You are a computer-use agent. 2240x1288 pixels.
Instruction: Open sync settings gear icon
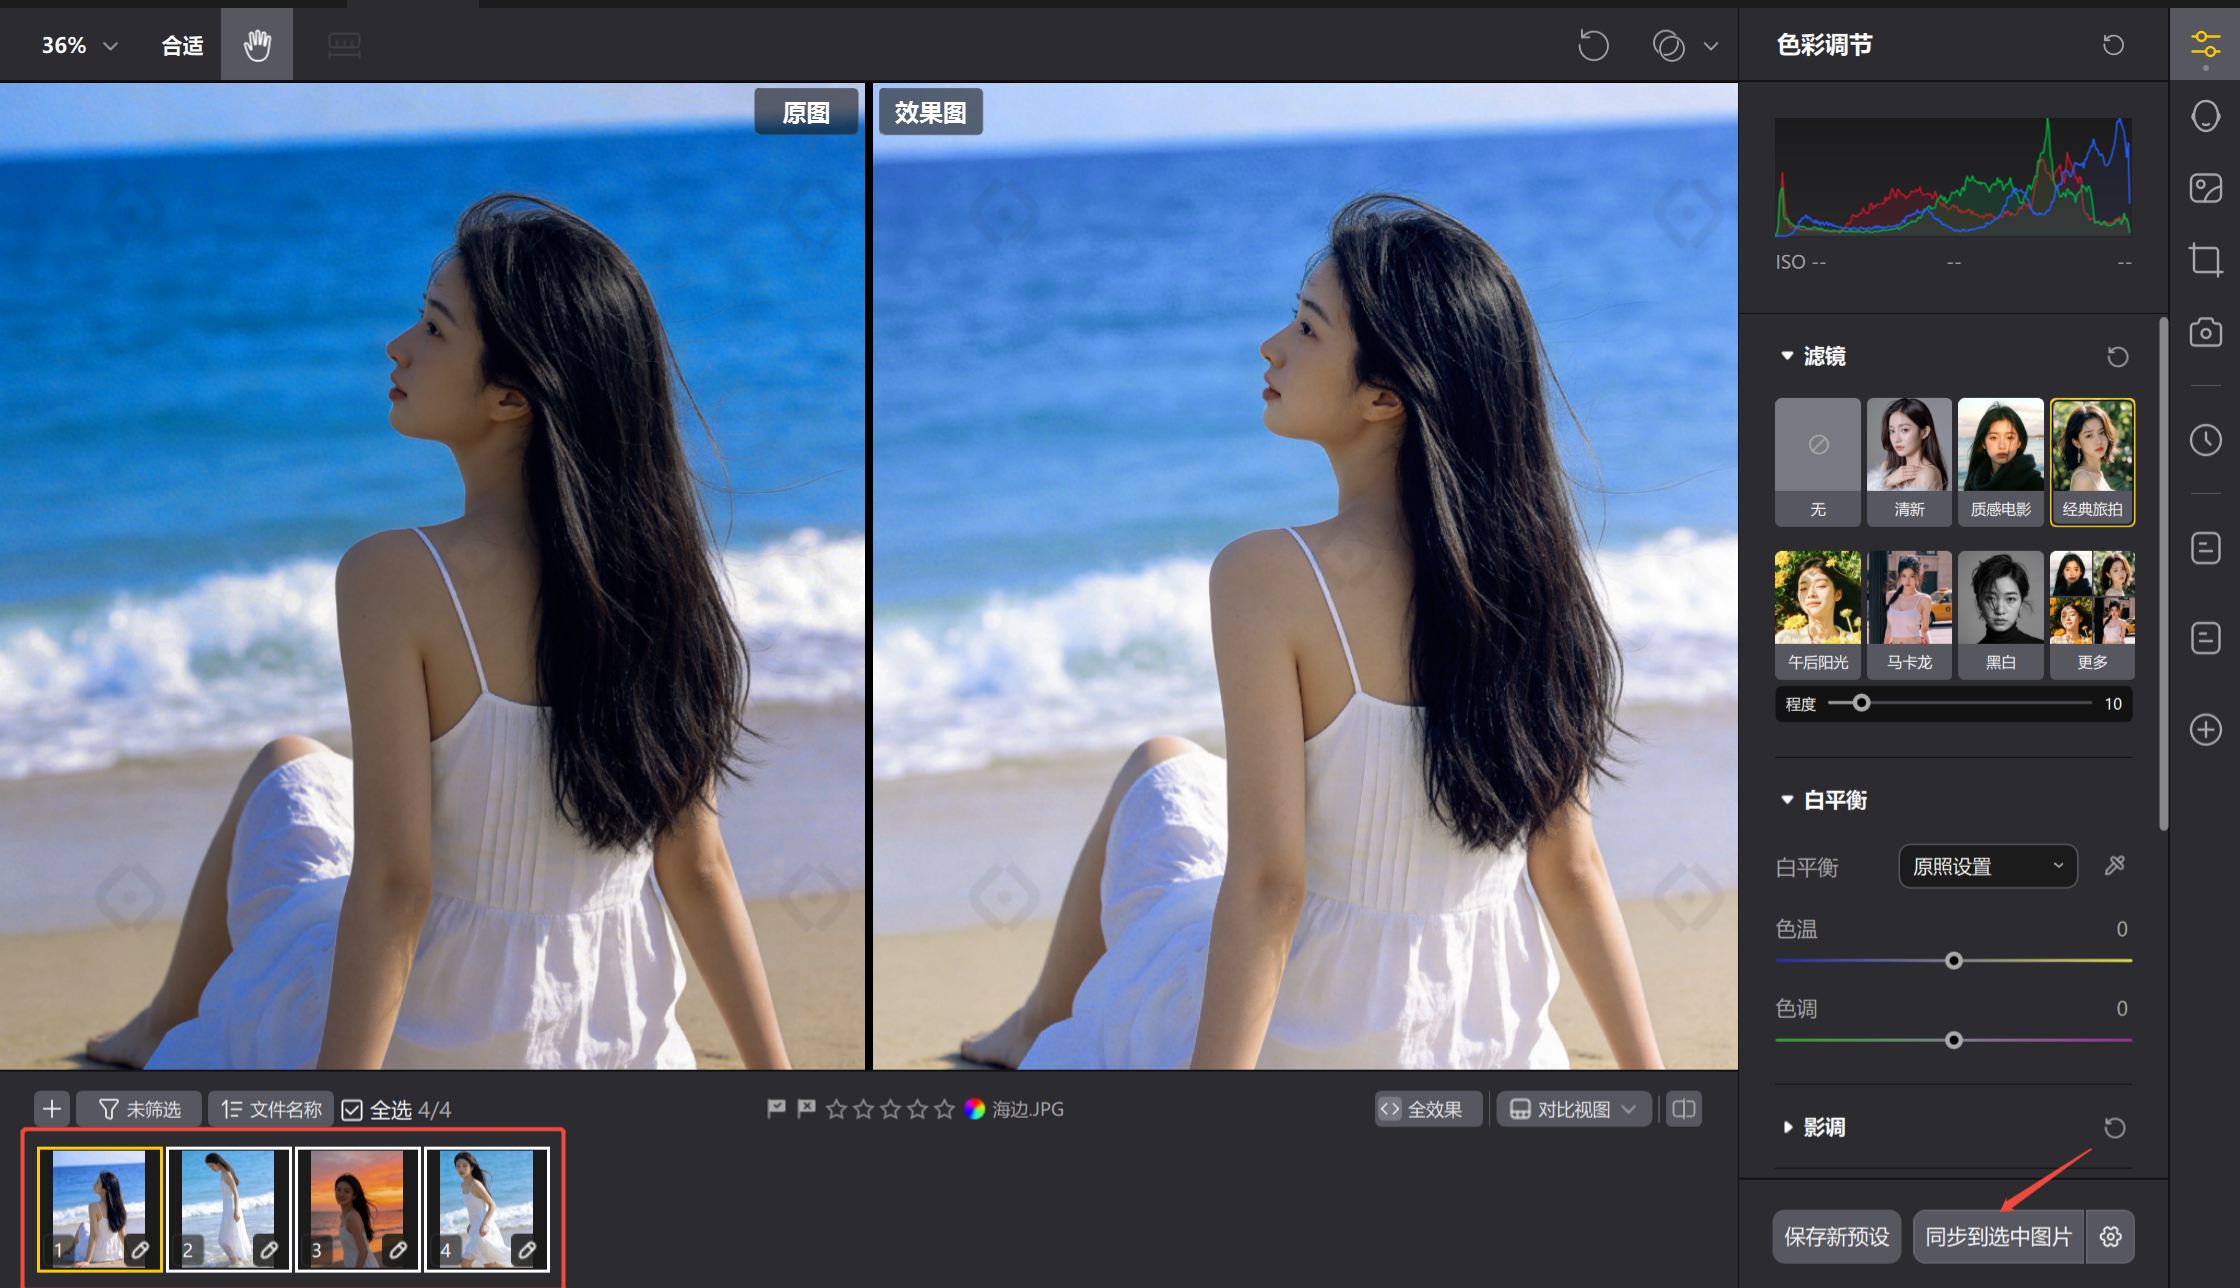(x=2111, y=1237)
